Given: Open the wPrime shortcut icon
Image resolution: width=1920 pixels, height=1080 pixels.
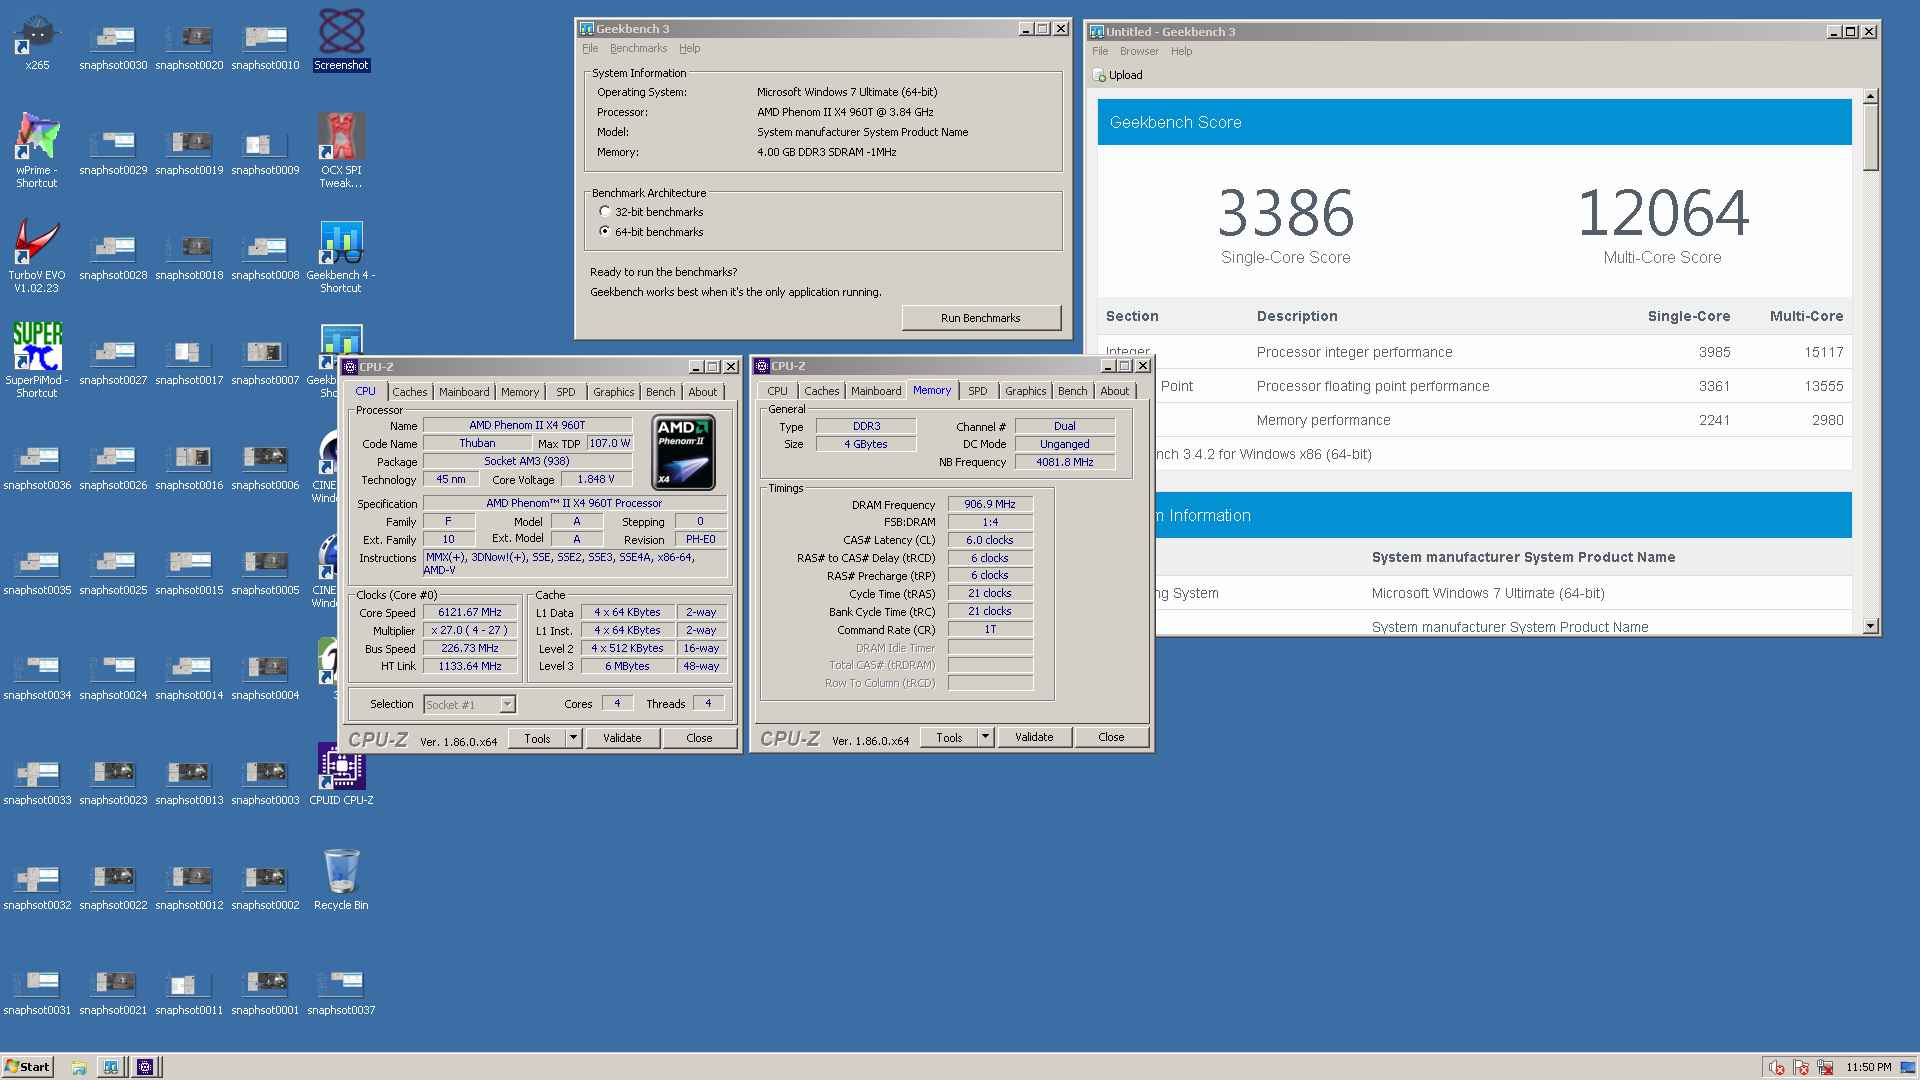Looking at the screenshot, I should click(37, 150).
